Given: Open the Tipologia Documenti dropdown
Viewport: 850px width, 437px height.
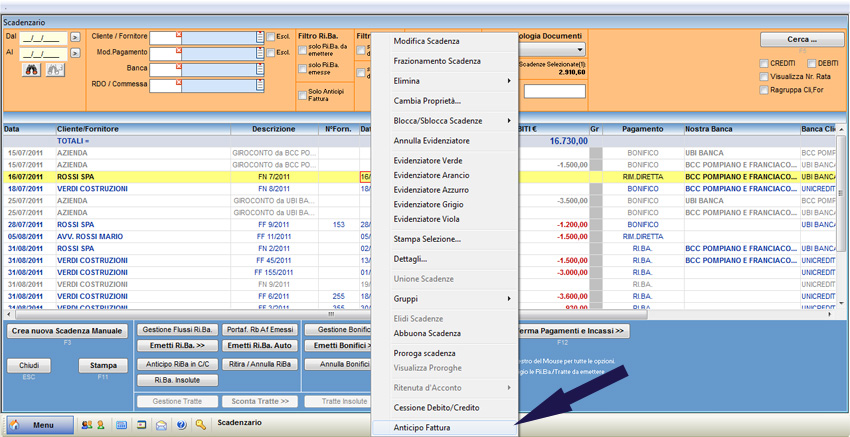Looking at the screenshot, I should [x=579, y=50].
